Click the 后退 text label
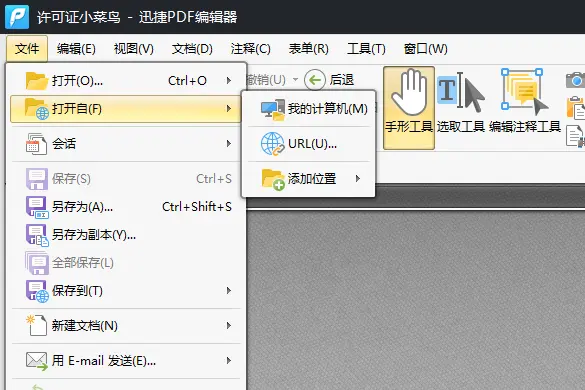This screenshot has width=585, height=390. (x=341, y=80)
